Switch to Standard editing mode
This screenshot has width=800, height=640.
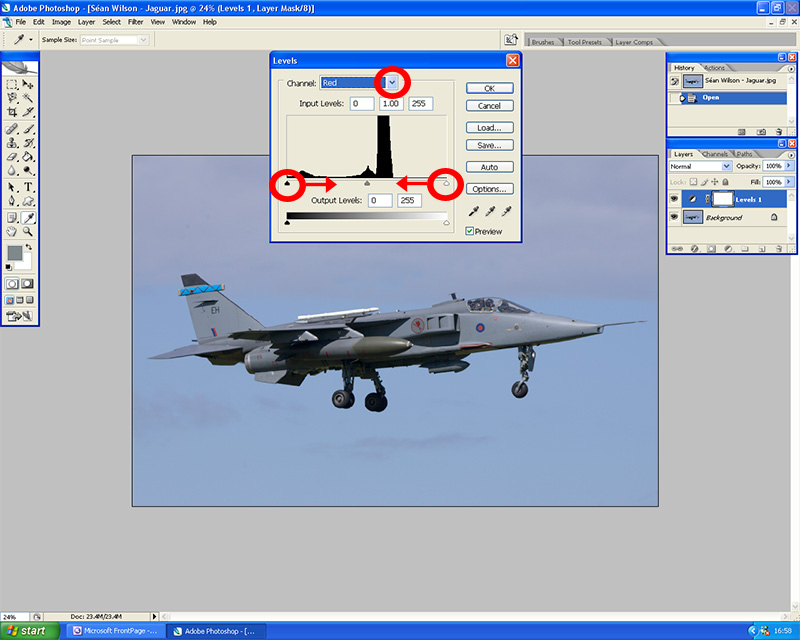[x=12, y=284]
